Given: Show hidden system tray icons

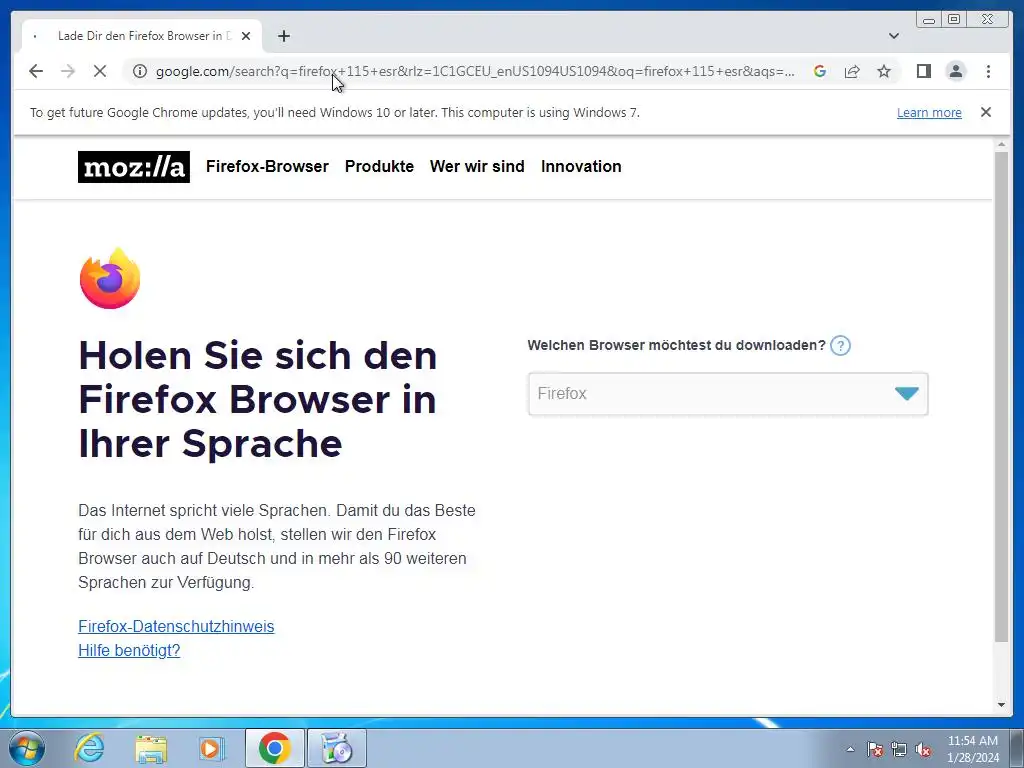Looking at the screenshot, I should pos(850,749).
